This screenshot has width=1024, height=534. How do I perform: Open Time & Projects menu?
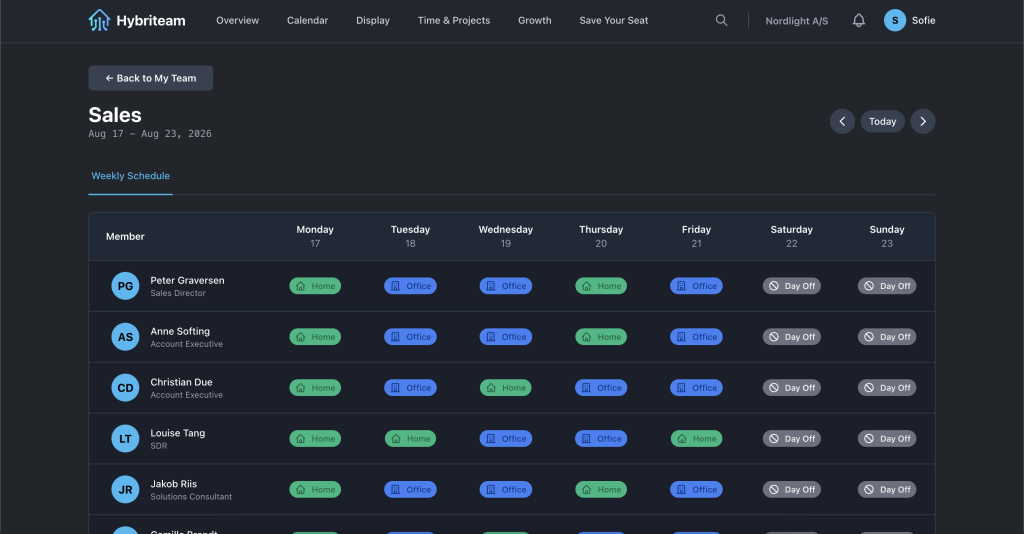coord(454,20)
